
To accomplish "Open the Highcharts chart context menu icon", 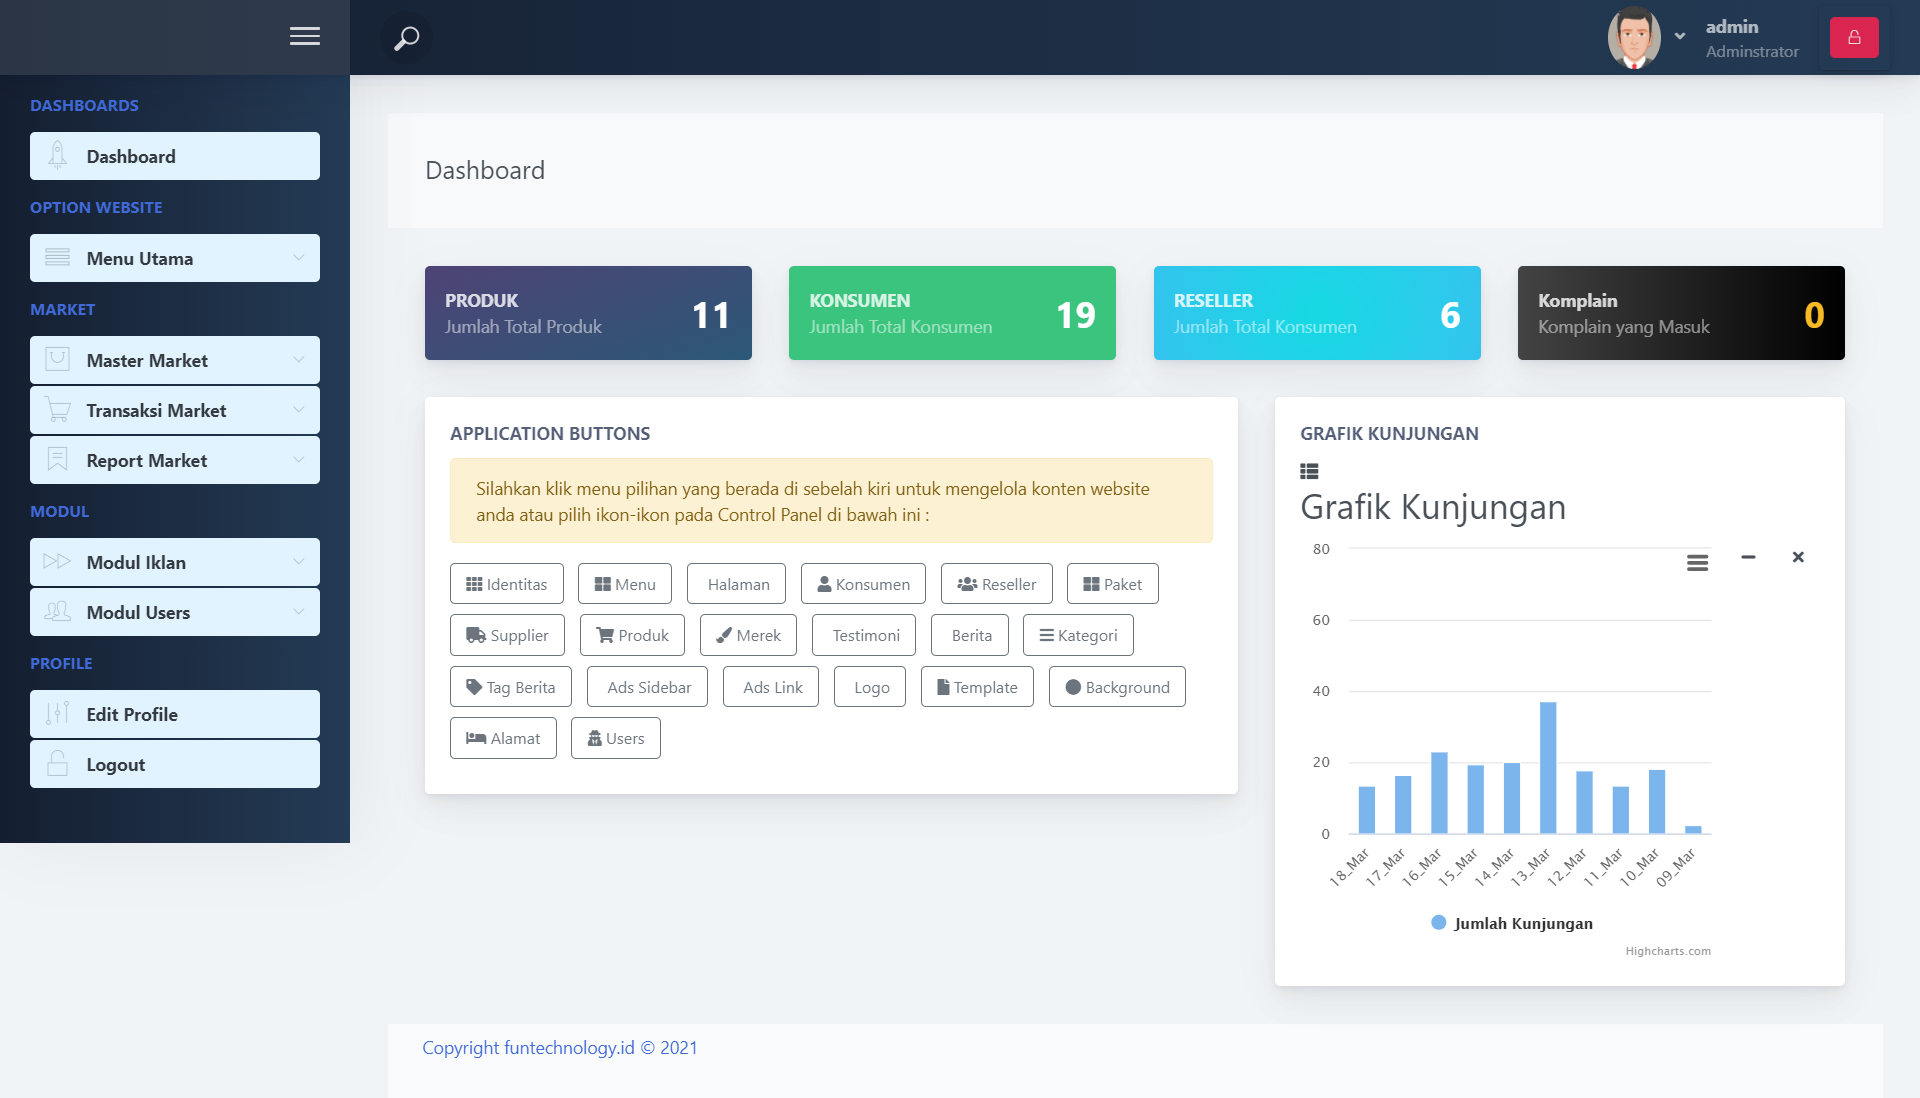I will pos(1697,563).
